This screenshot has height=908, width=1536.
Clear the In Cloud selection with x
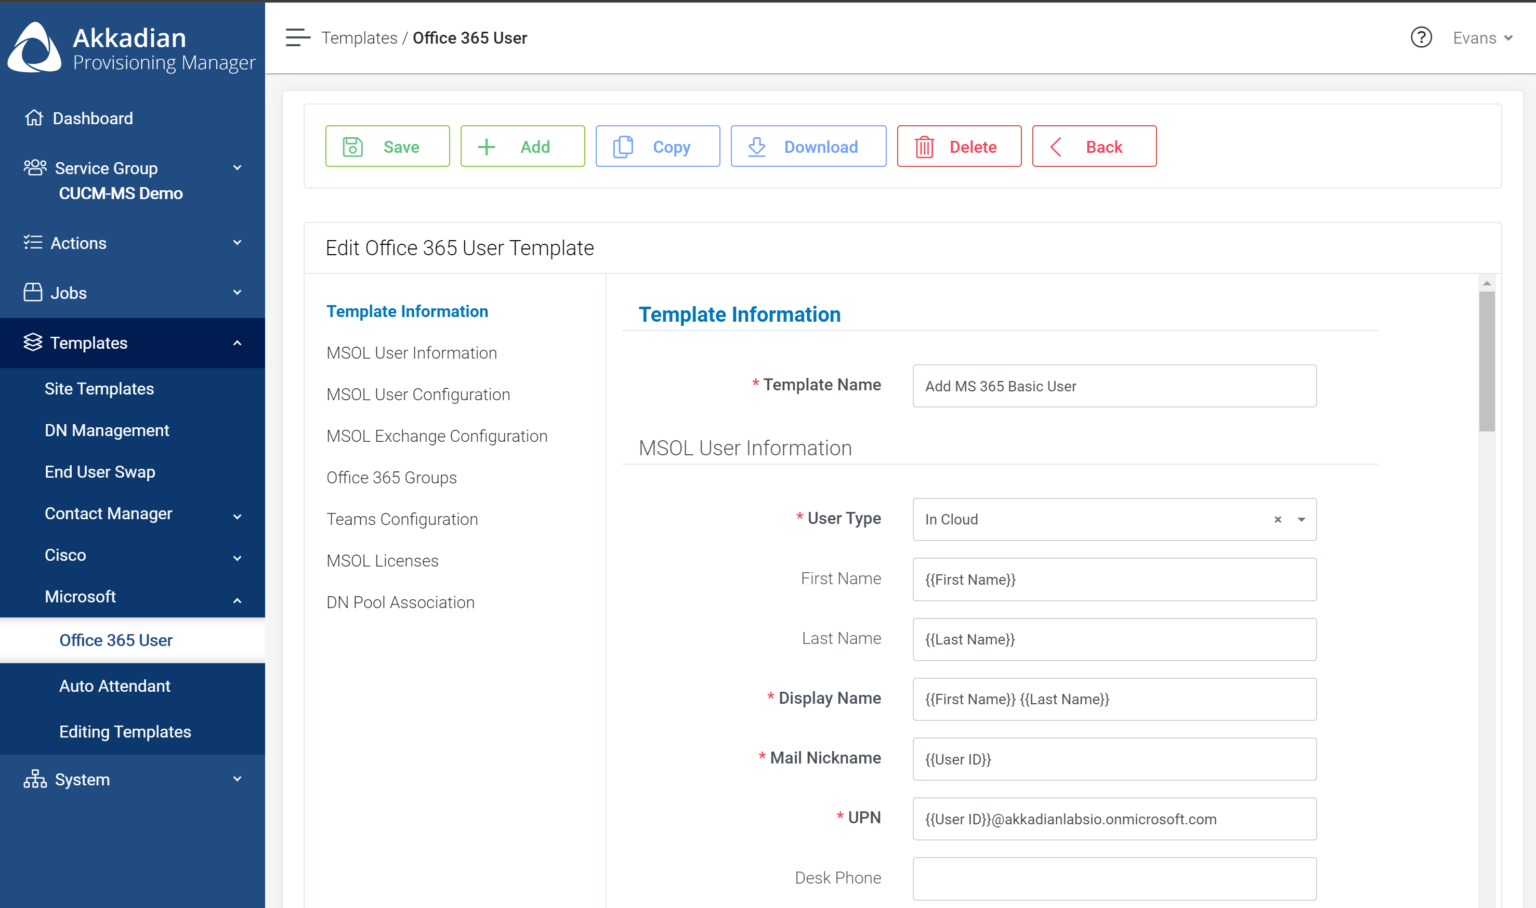pyautogui.click(x=1277, y=519)
